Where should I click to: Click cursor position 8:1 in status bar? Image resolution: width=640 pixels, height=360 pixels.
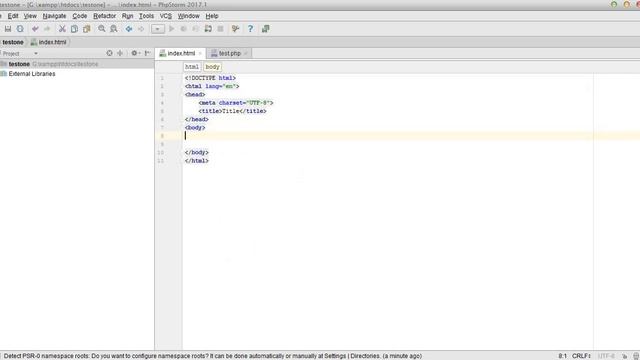click(562, 356)
